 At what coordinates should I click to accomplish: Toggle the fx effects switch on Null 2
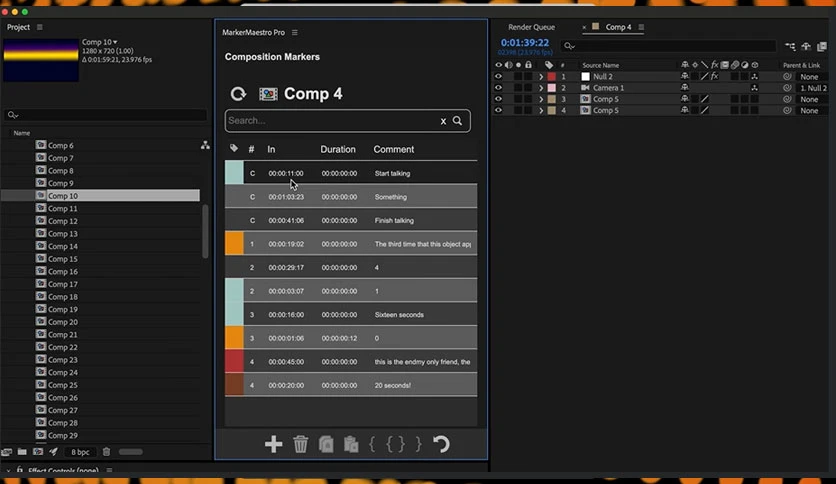click(x=714, y=77)
